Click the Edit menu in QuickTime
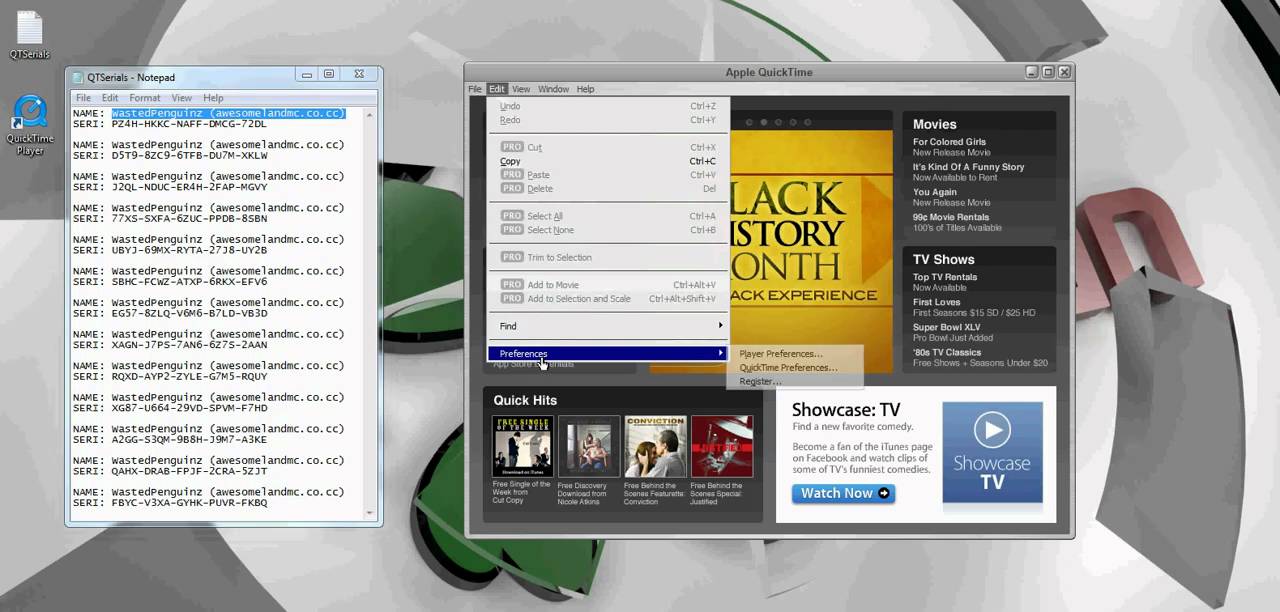 (497, 89)
